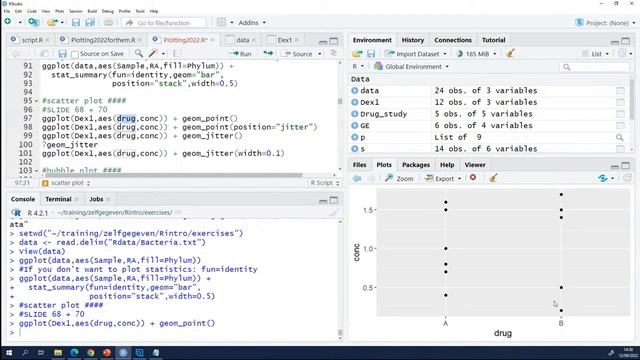Click the Zoom button in Plots pane
Screen dimensions: 640x360
click(x=399, y=178)
